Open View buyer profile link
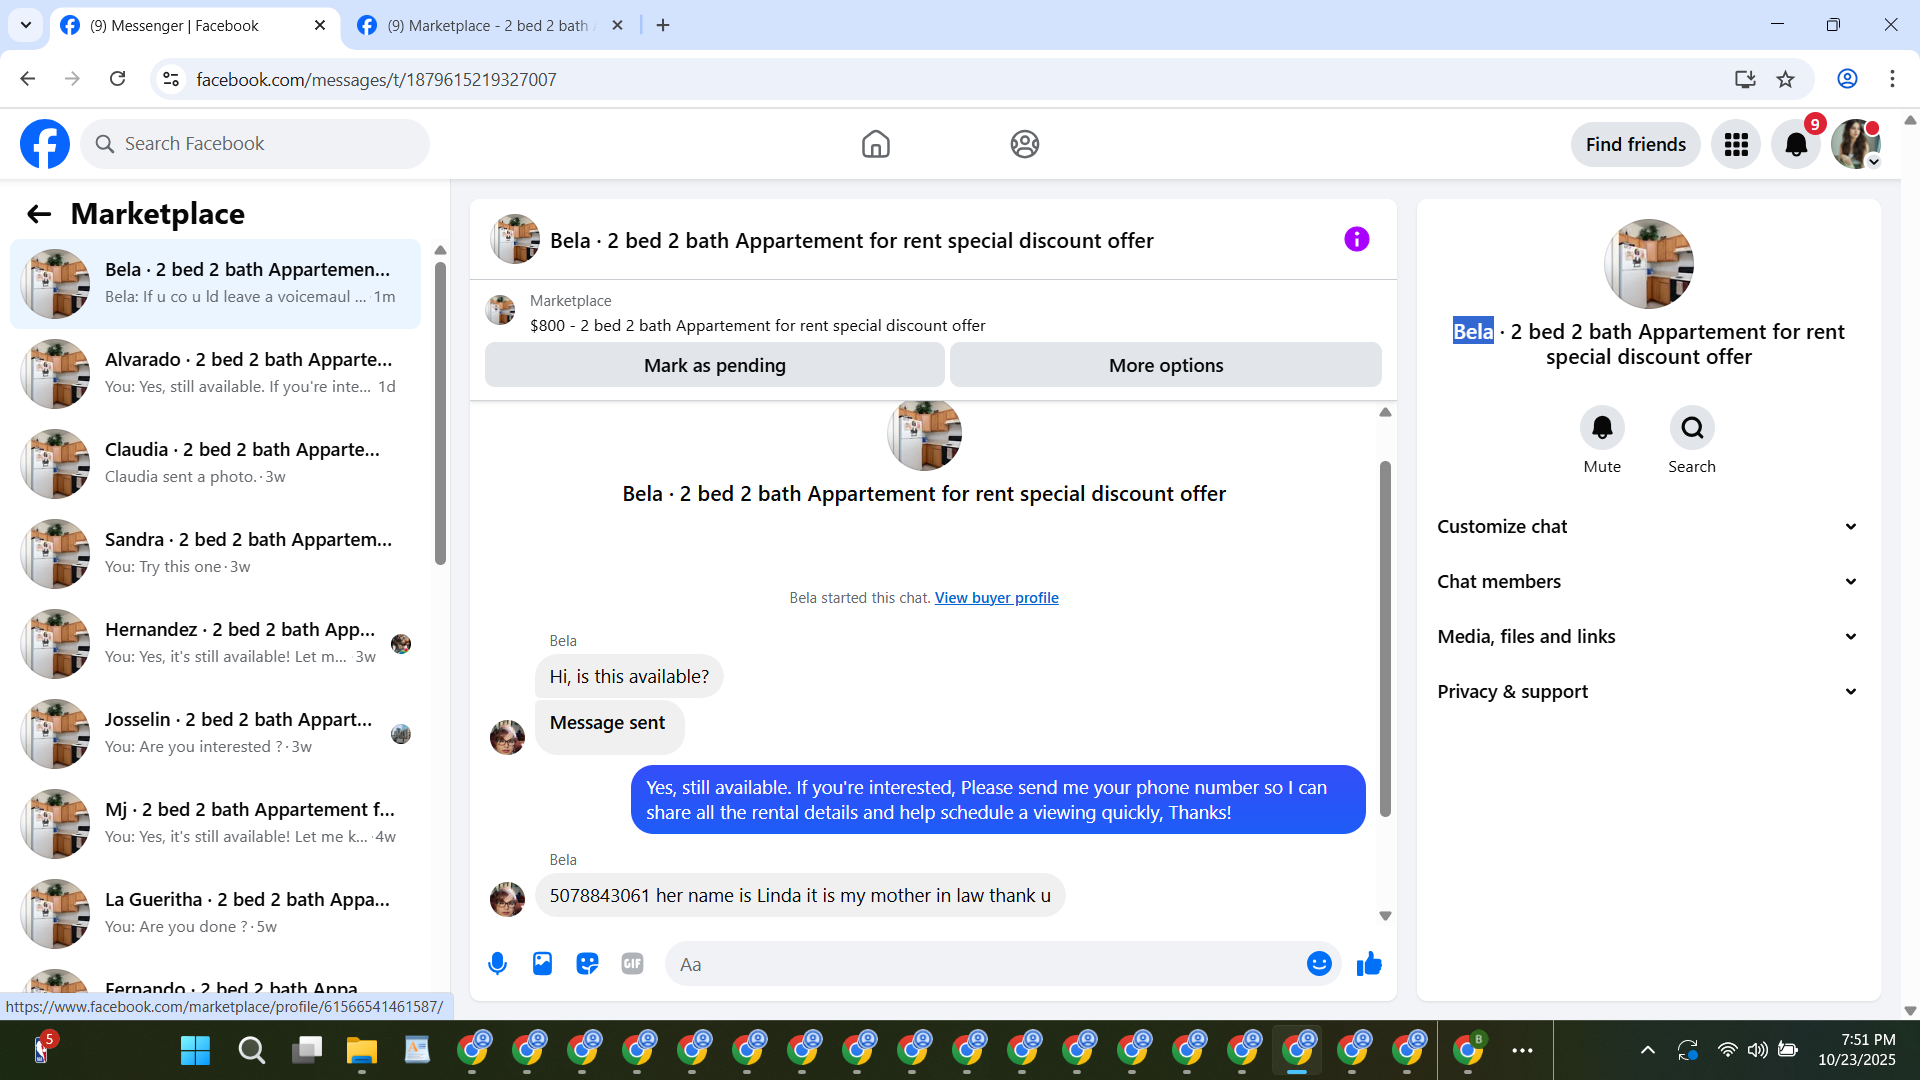1920x1080 pixels. pyautogui.click(x=996, y=598)
